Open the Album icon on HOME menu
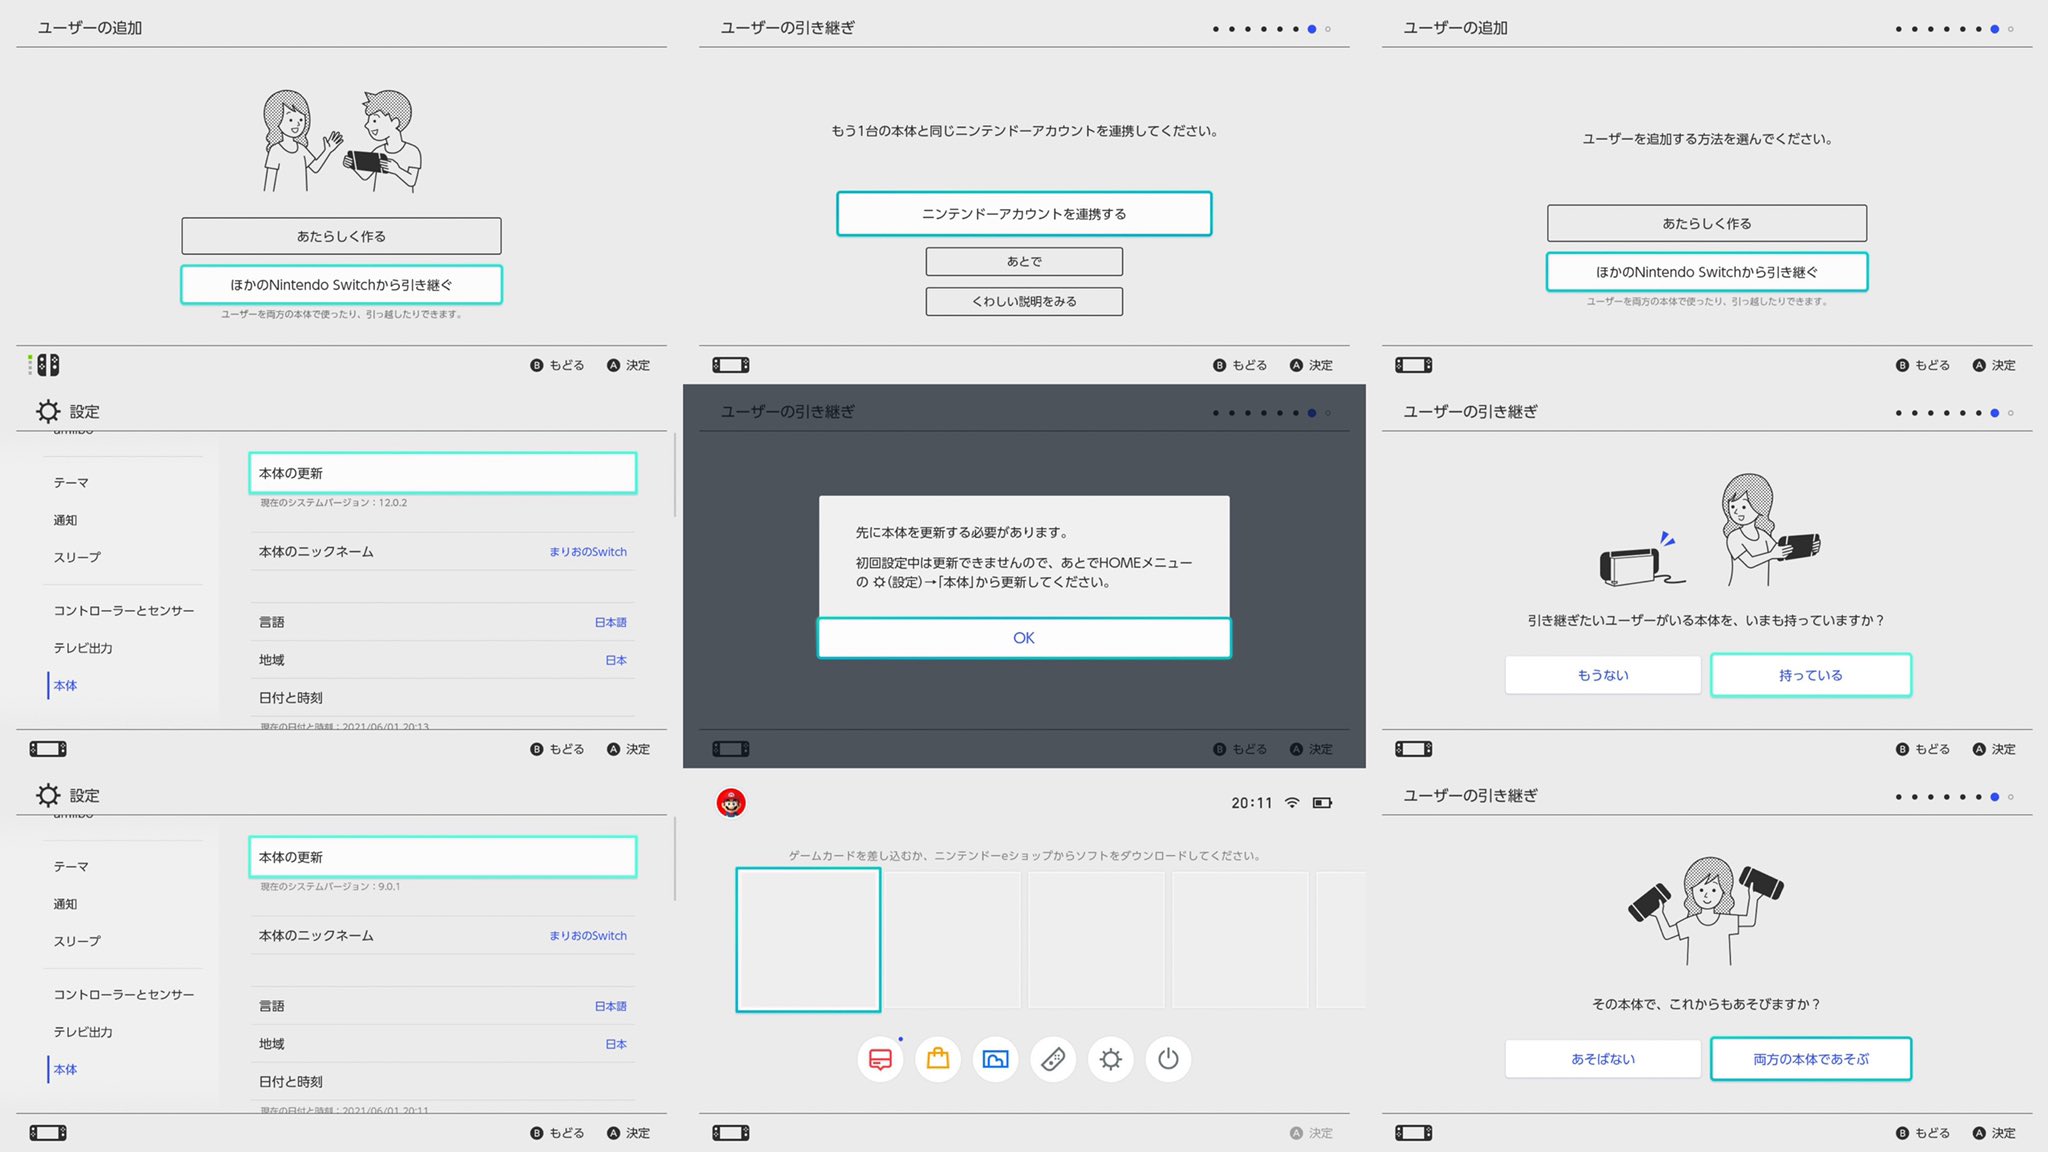The height and width of the screenshot is (1152, 2048). [x=995, y=1059]
